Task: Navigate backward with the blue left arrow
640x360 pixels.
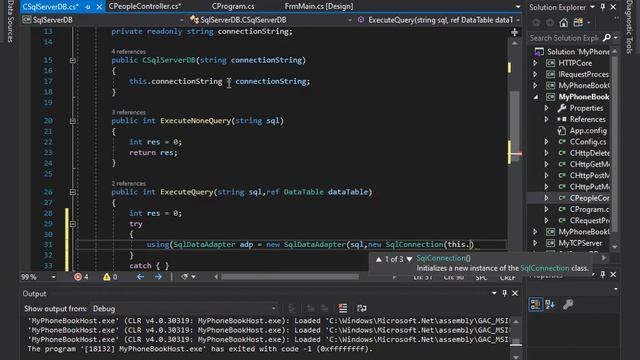Action: click(140, 277)
